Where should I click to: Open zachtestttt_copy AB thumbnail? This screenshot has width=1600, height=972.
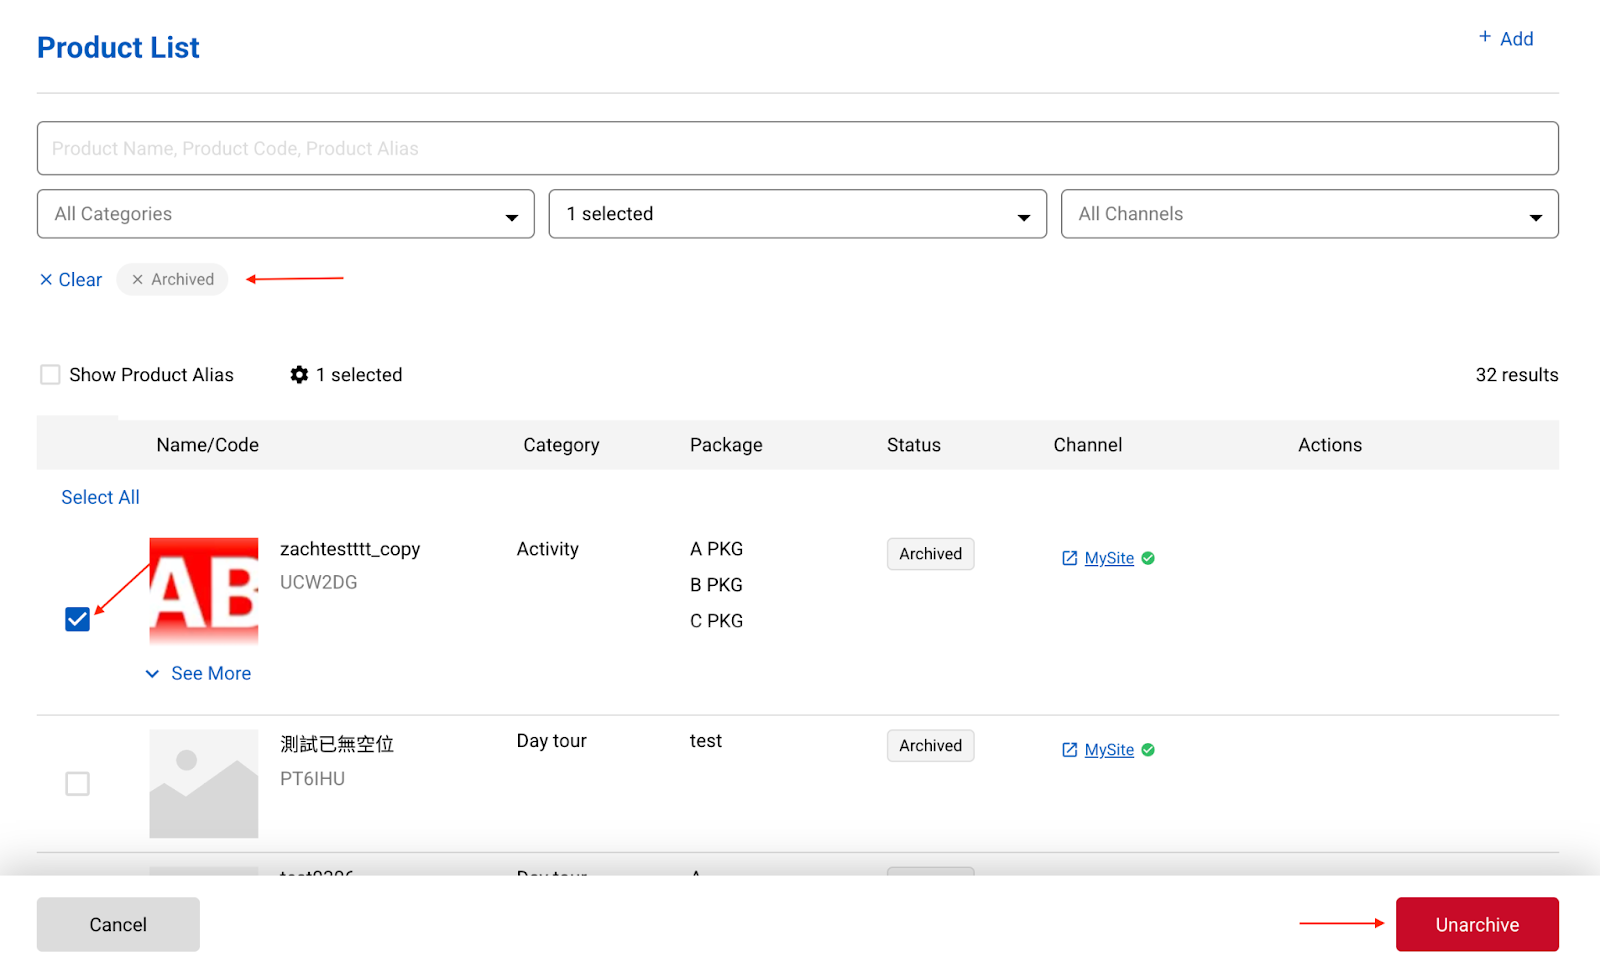click(204, 591)
